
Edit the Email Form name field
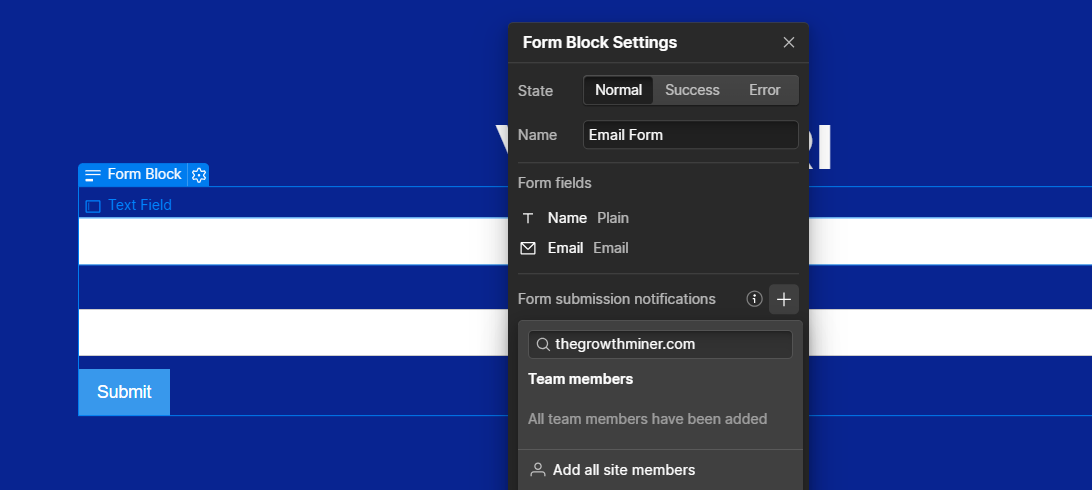690,134
